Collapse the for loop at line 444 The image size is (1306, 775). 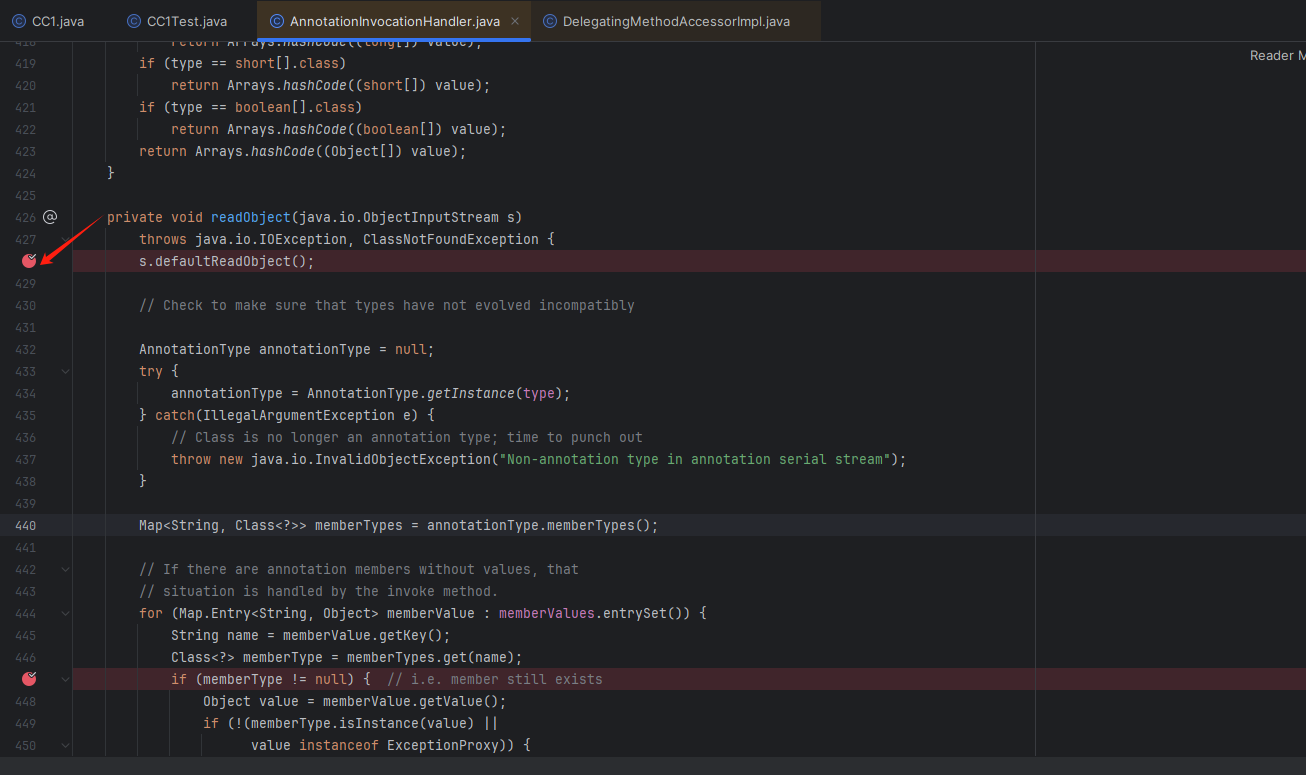[65, 613]
